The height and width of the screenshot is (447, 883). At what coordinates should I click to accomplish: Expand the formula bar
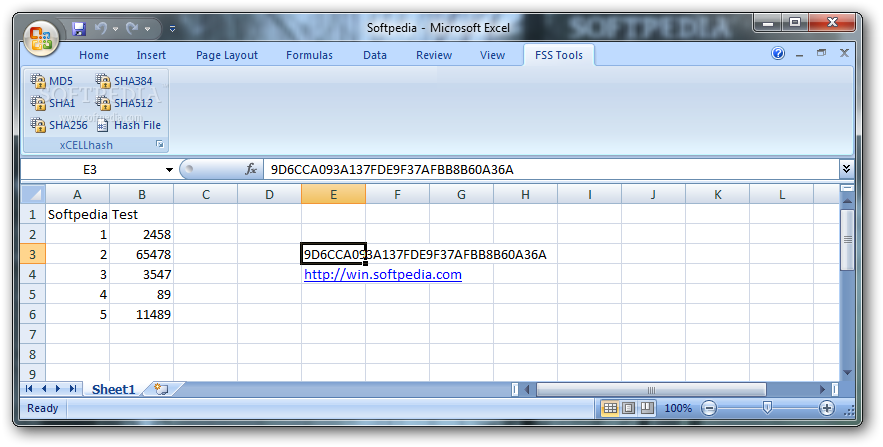point(846,169)
